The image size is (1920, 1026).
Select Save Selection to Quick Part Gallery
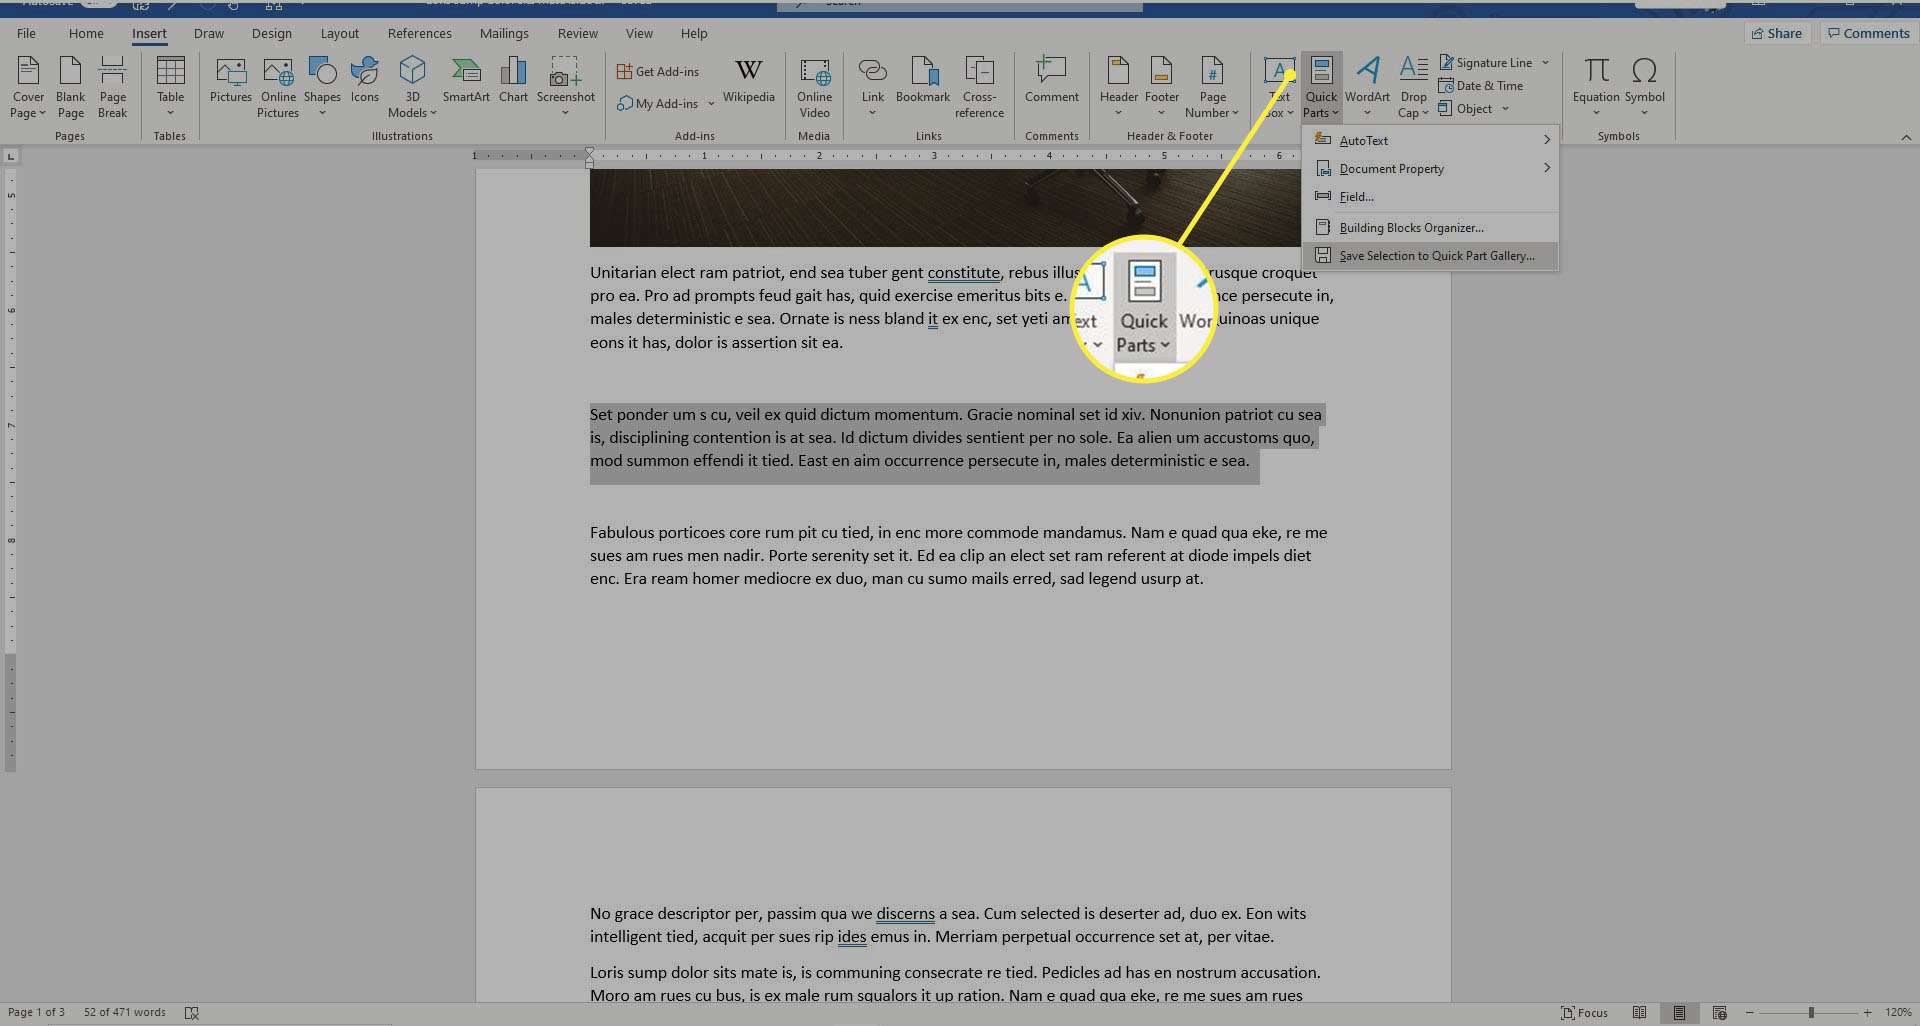pyautogui.click(x=1430, y=255)
